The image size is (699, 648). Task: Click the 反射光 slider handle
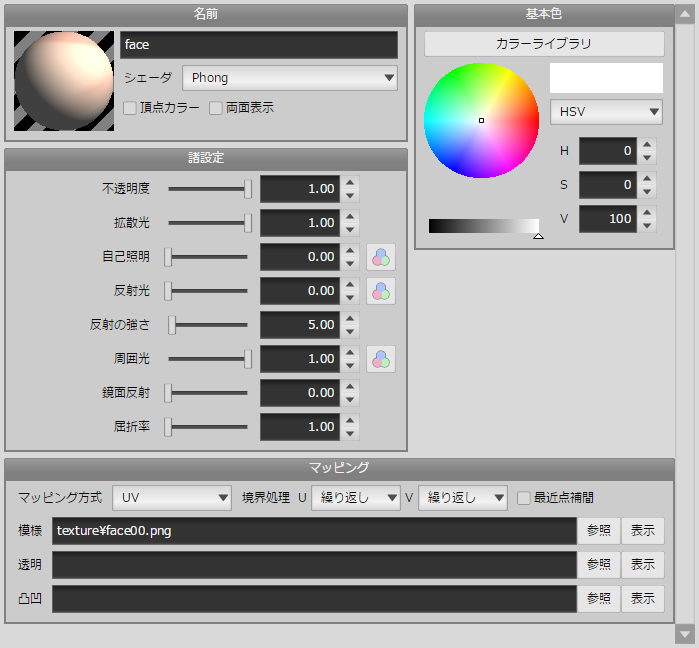(x=168, y=291)
